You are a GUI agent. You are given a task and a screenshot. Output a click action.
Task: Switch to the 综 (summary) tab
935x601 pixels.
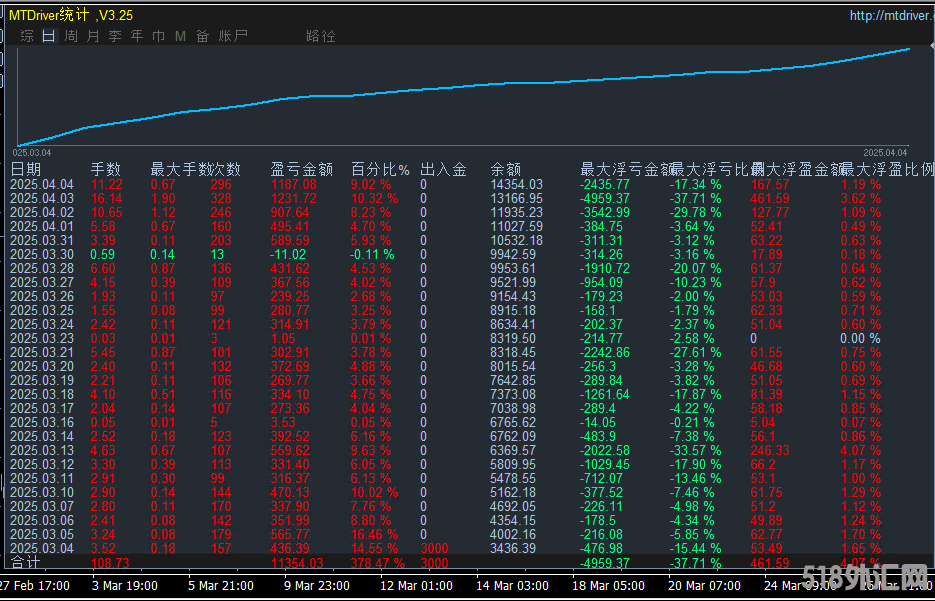(x=27, y=36)
